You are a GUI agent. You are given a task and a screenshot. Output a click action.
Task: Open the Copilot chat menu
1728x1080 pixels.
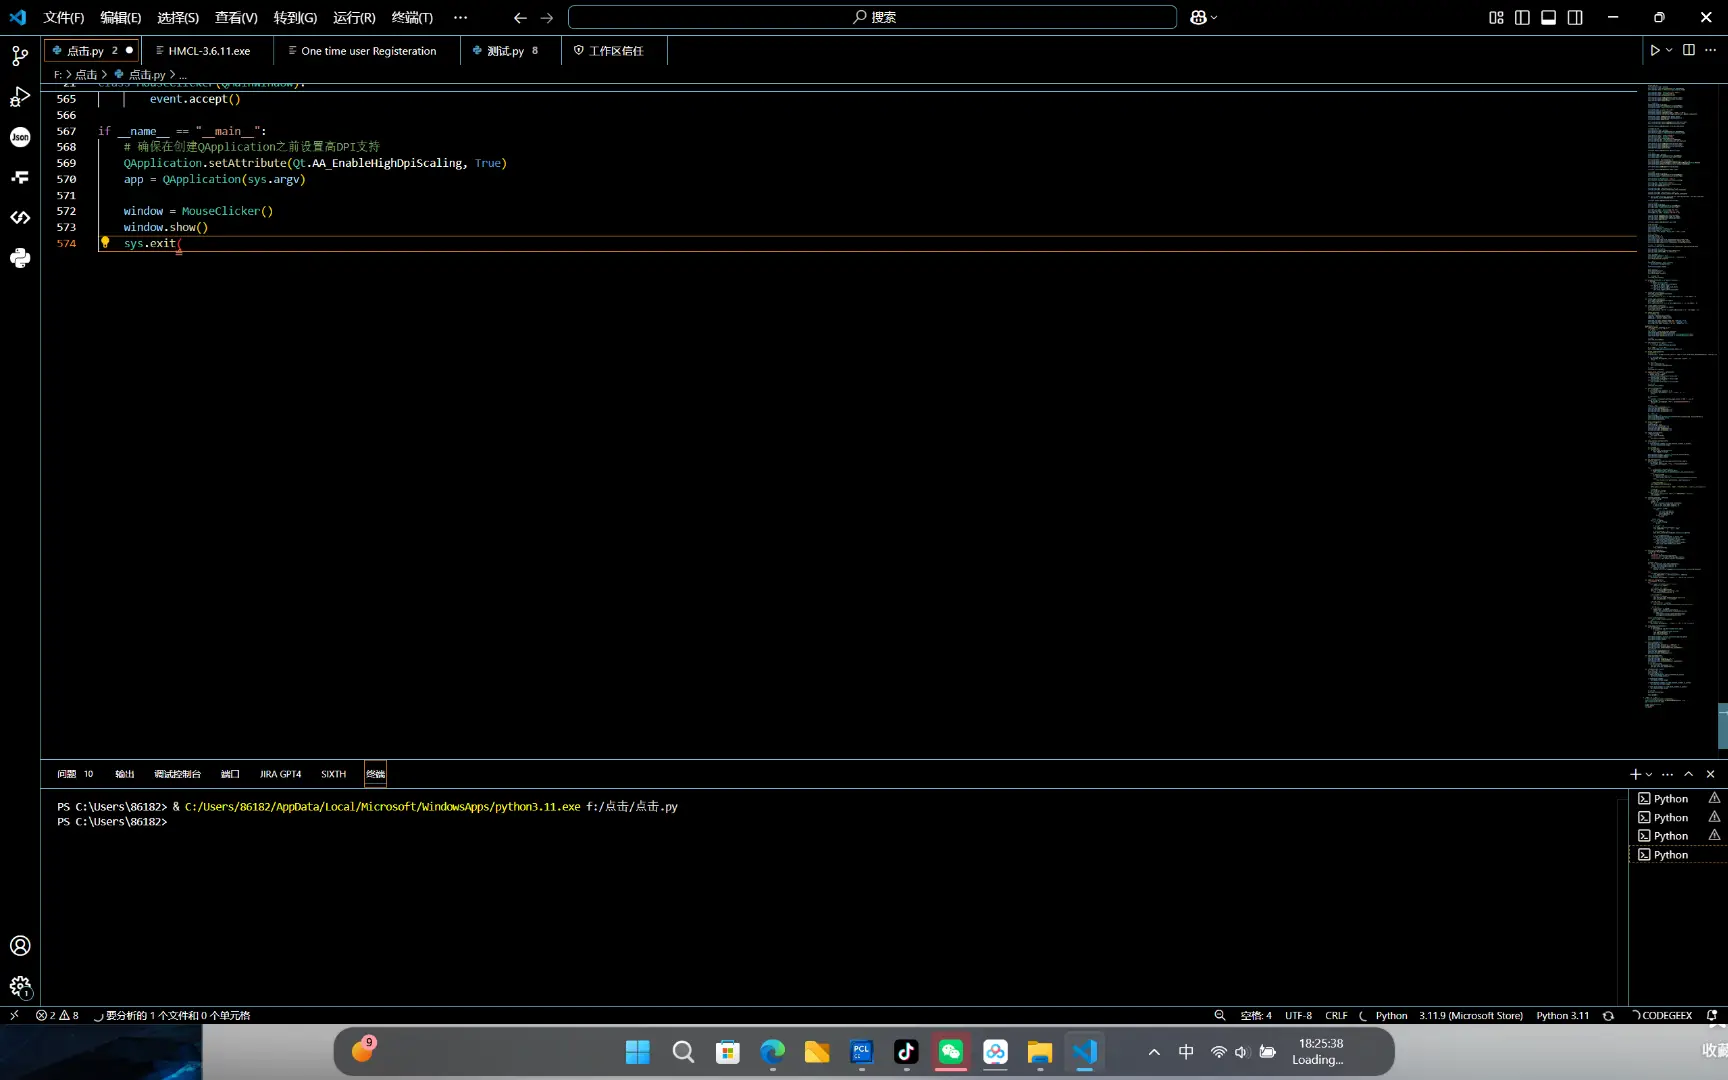1203,18
